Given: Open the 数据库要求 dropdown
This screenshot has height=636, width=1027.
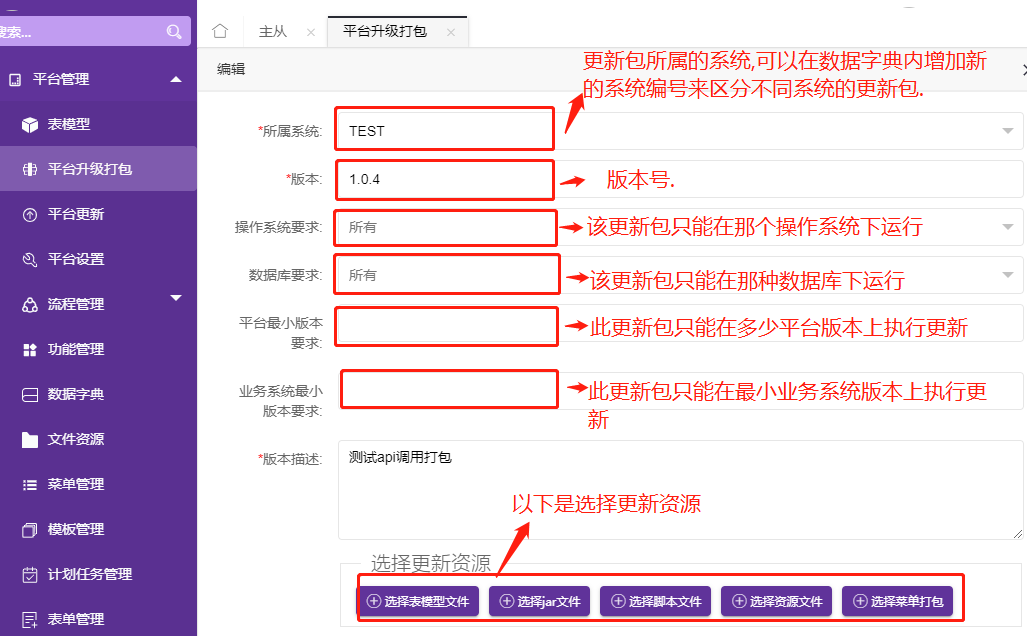Looking at the screenshot, I should 1007,275.
